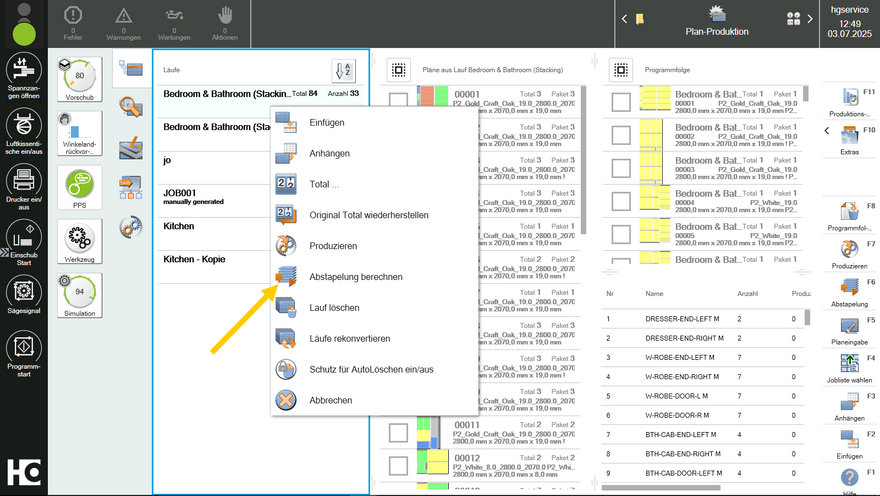Click Programmfol- F8 button
This screenshot has height=496, width=880.
coord(850,217)
